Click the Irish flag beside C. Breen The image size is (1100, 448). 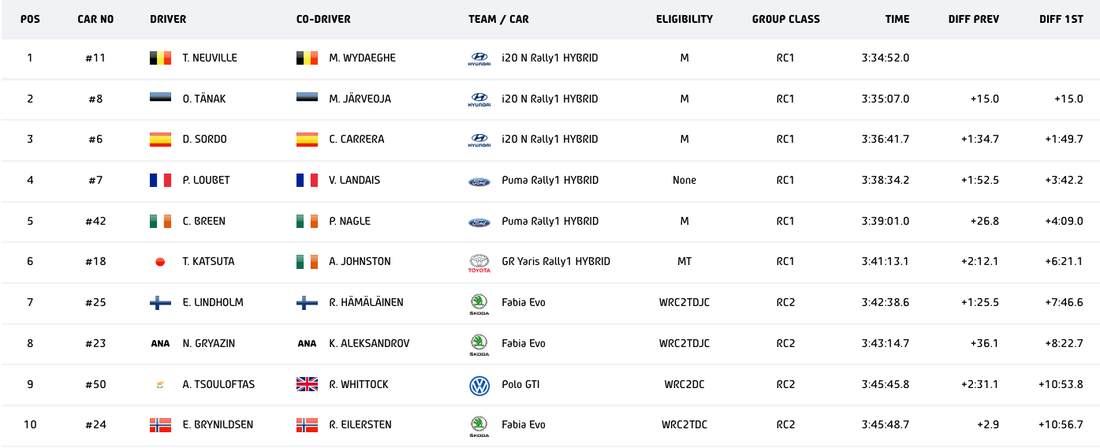pyautogui.click(x=160, y=221)
